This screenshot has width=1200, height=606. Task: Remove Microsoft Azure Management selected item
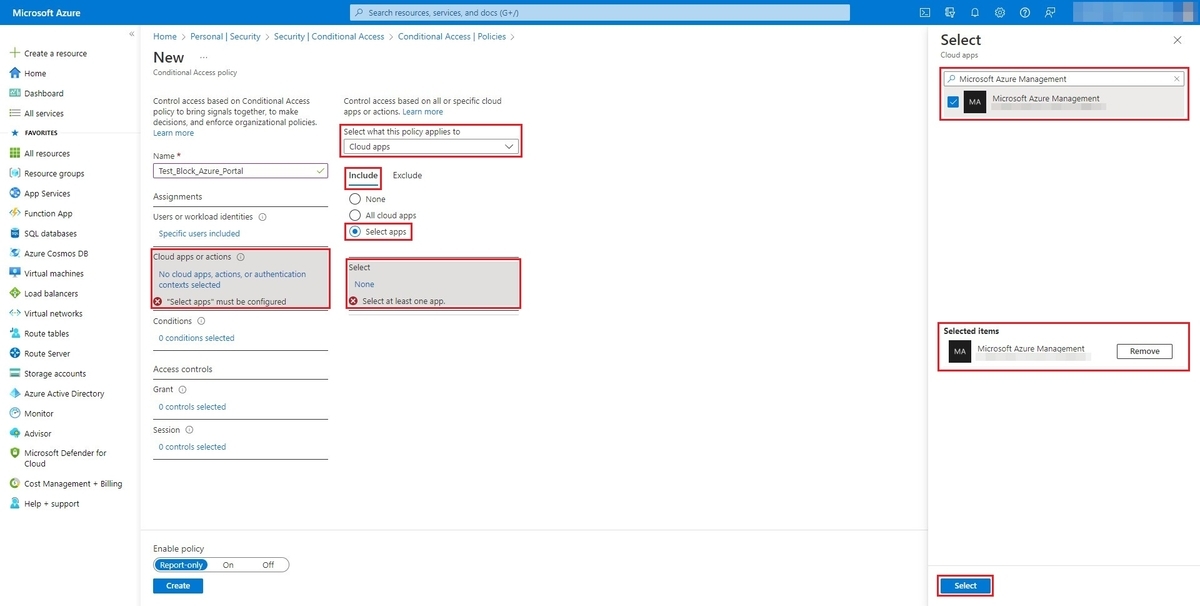point(1144,351)
